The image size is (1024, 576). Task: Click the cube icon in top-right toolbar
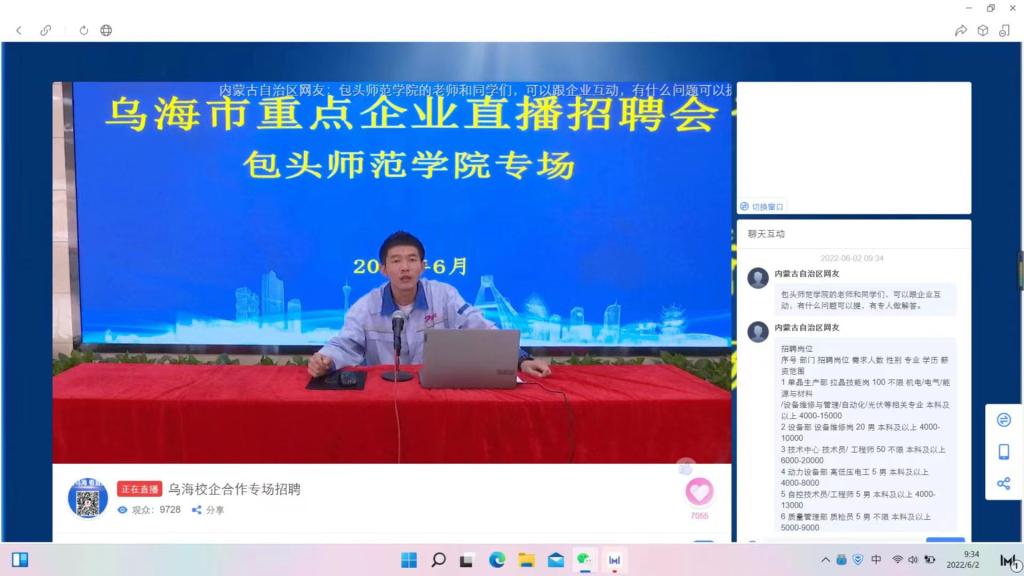click(983, 30)
